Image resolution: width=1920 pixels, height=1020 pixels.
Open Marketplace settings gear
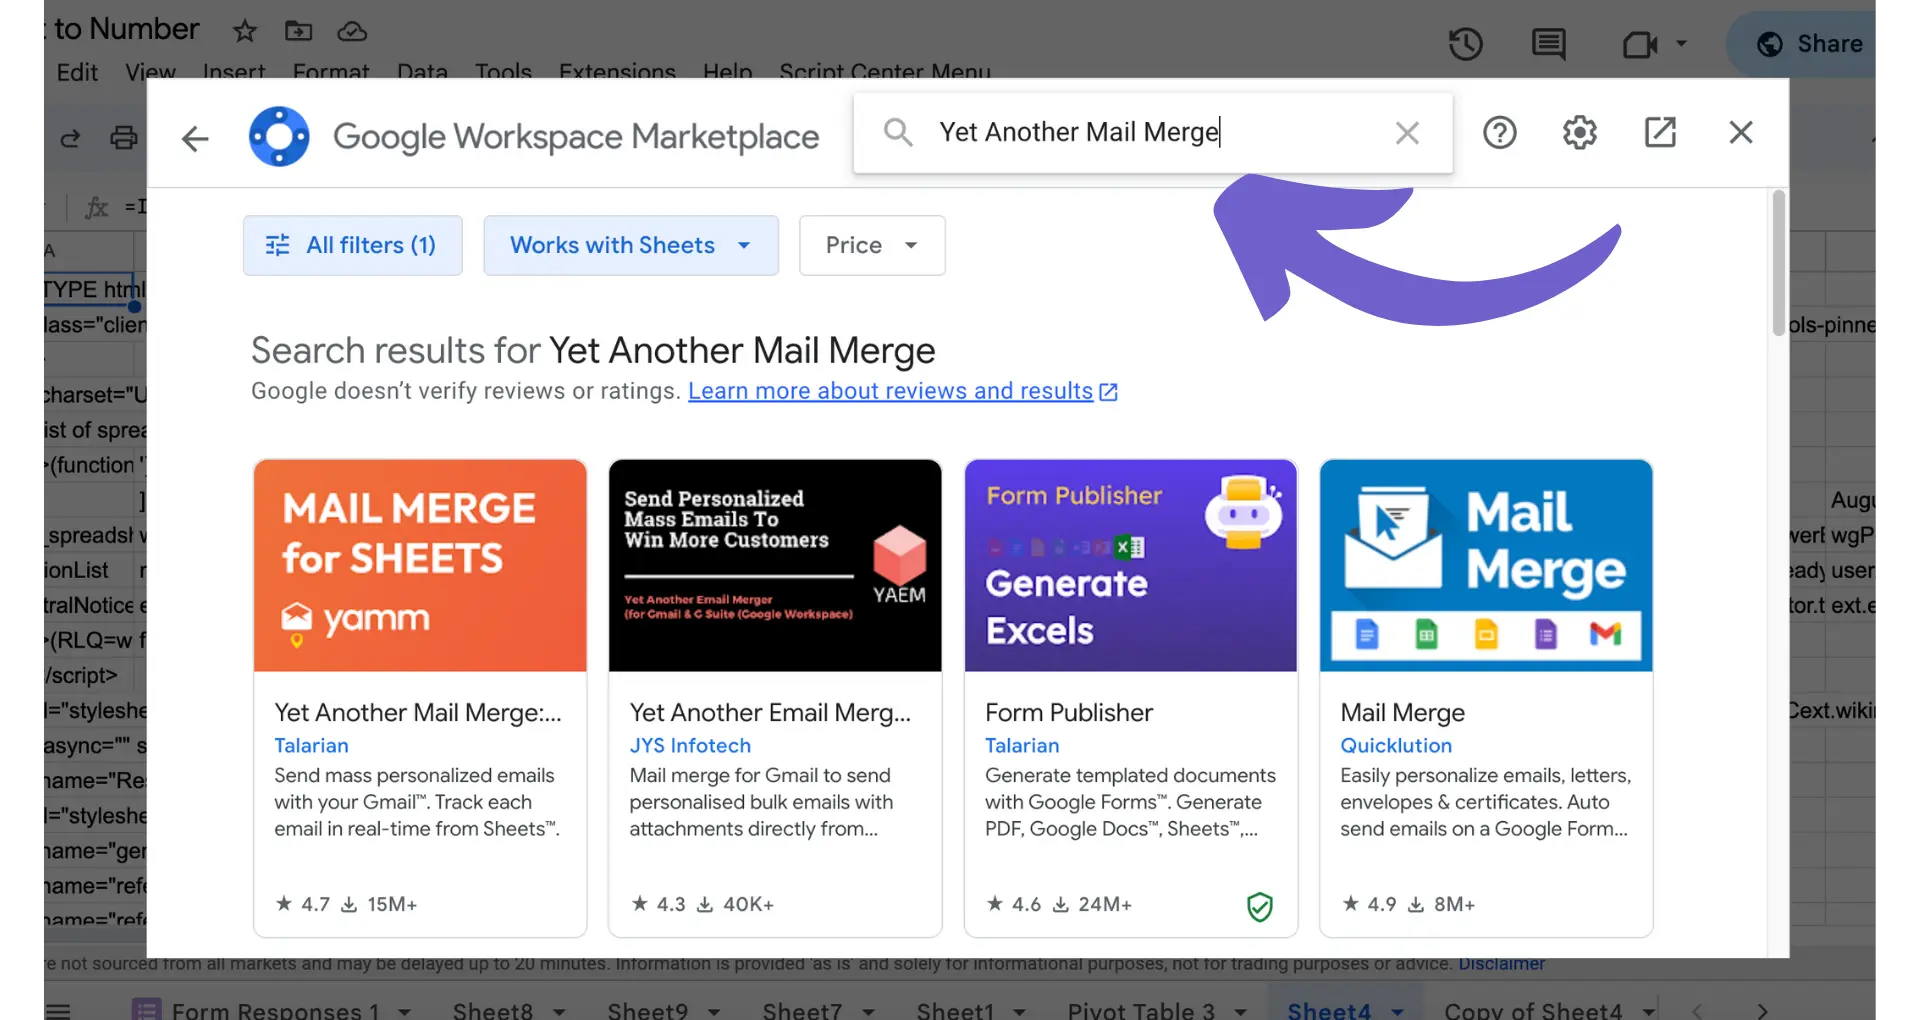click(x=1580, y=133)
